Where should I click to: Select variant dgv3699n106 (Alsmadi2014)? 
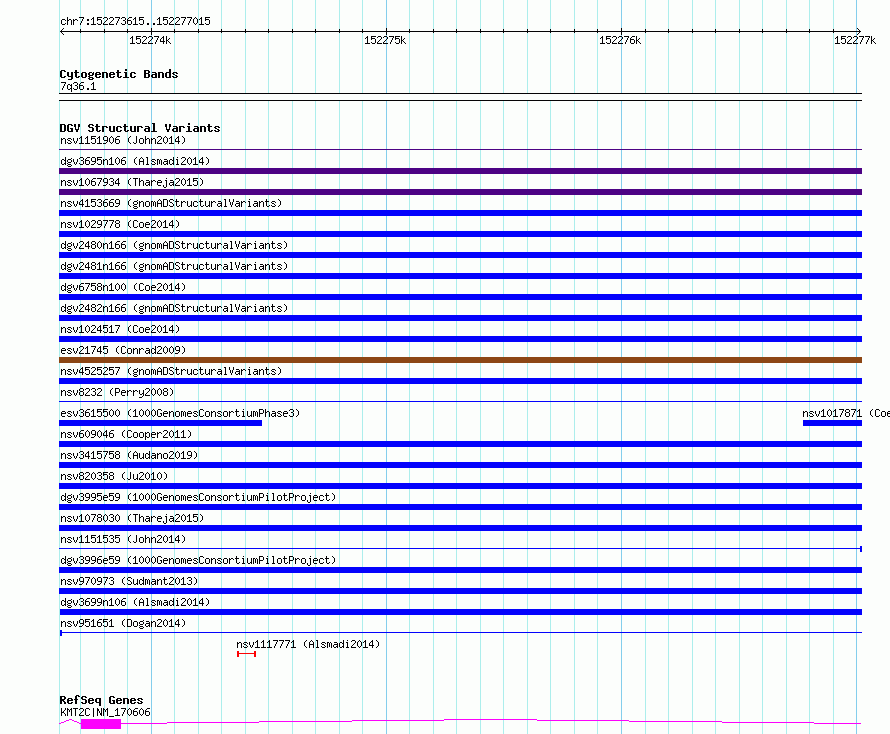click(135, 602)
